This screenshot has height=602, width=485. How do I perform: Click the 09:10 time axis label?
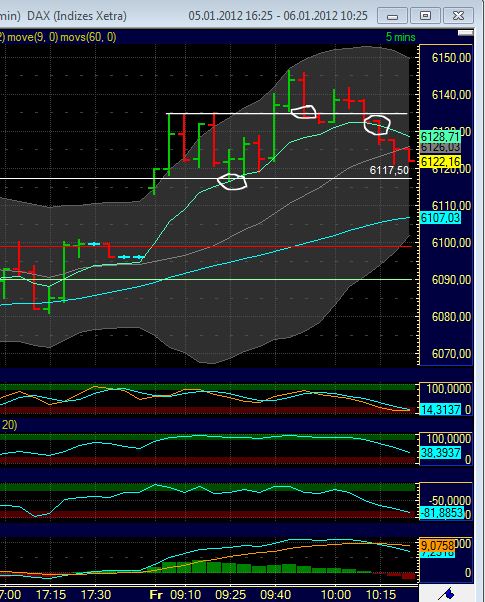point(185,595)
